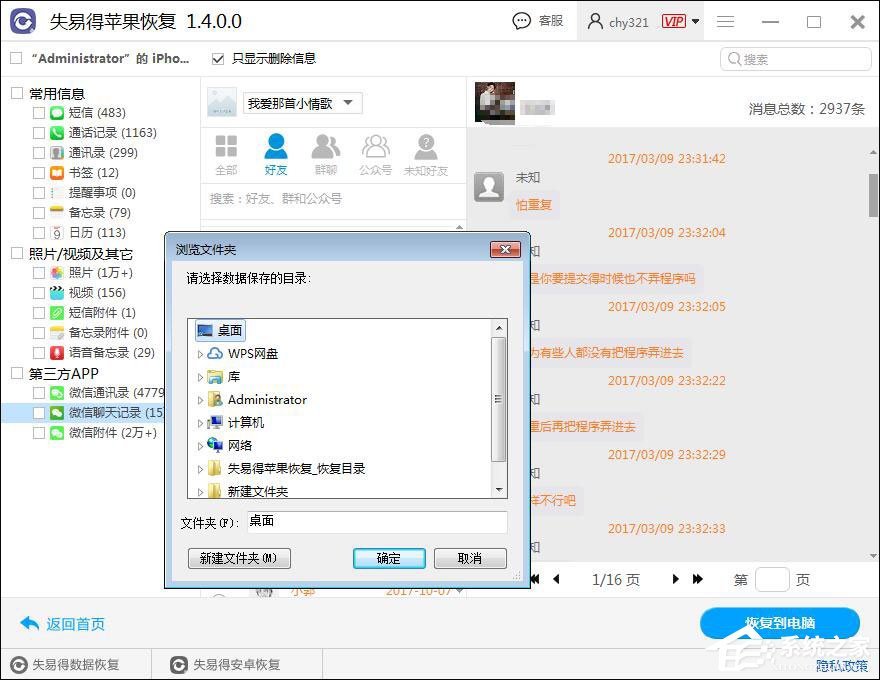This screenshot has width=880, height=680.
Task: Click the magnifier icon in the search box
Action: [x=735, y=59]
